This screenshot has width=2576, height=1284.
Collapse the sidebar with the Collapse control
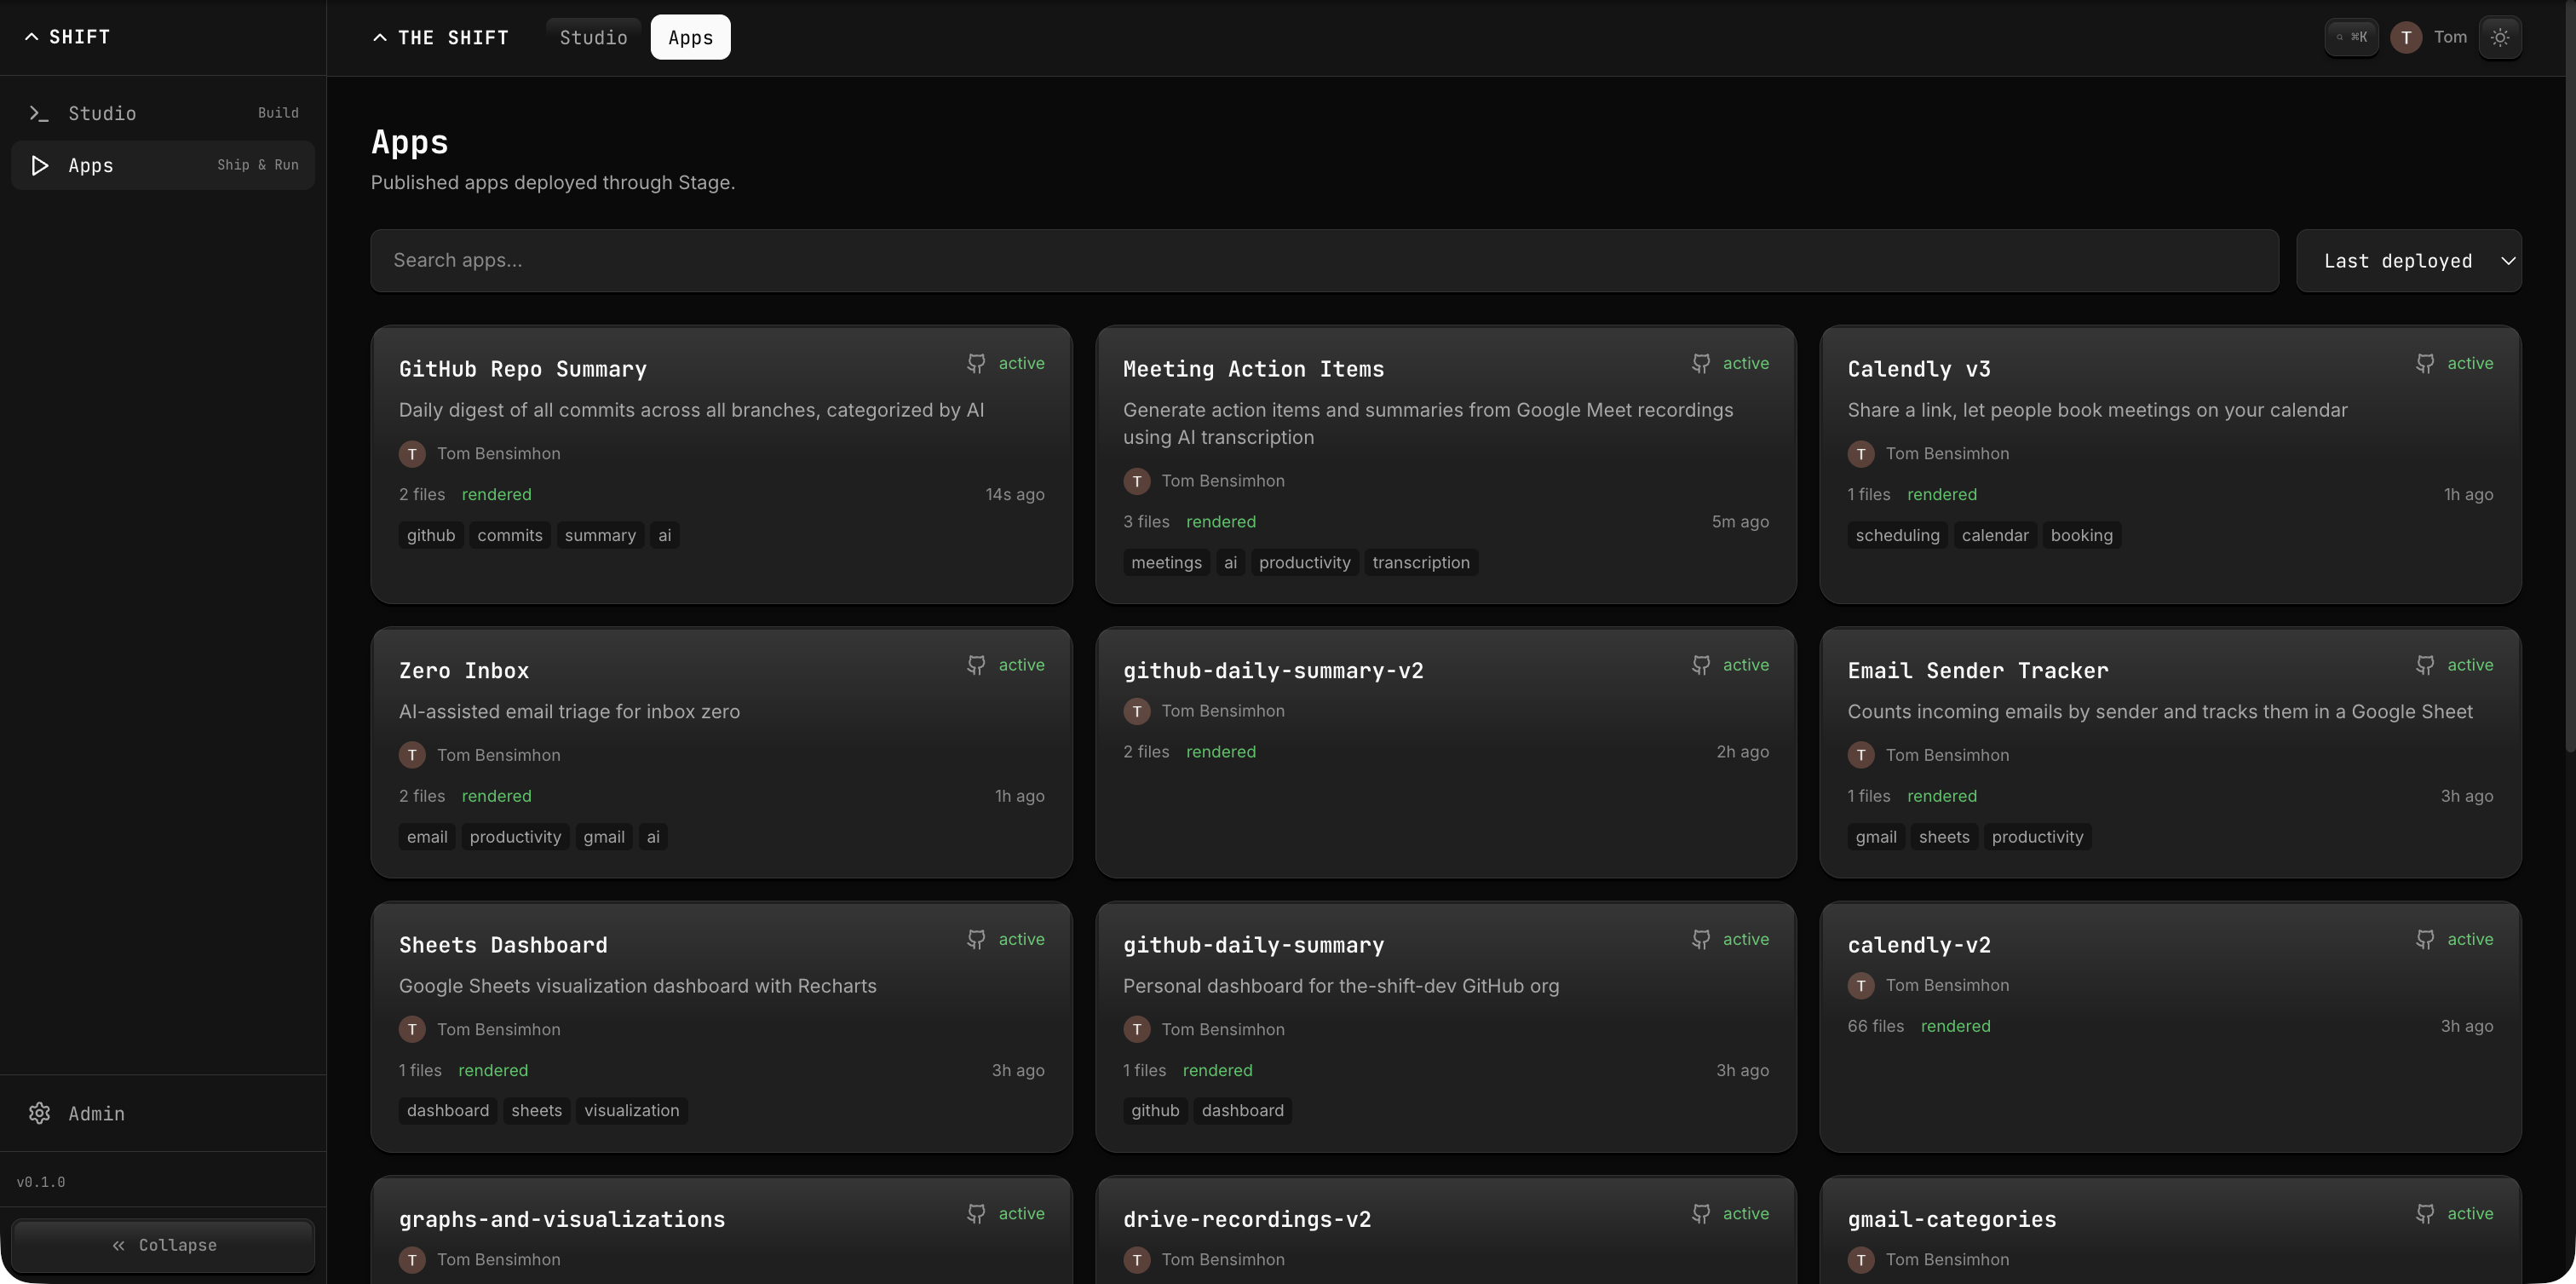(162, 1245)
